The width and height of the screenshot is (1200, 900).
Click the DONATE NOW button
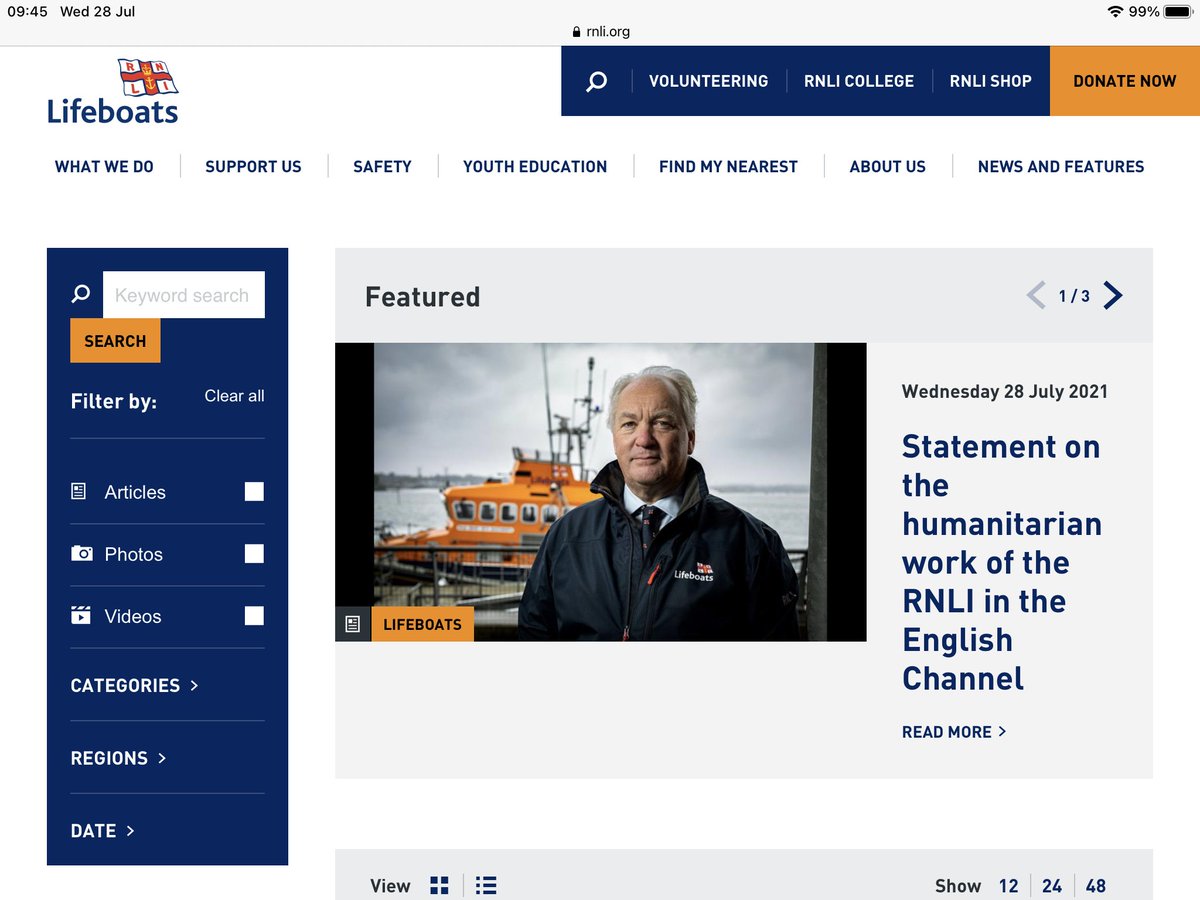point(1124,81)
